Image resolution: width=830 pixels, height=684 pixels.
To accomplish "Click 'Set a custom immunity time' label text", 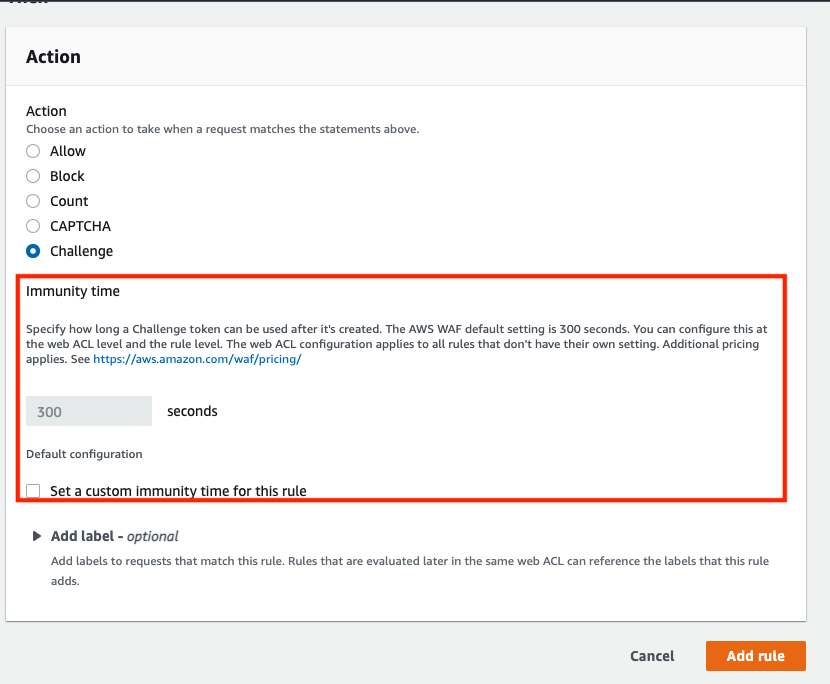I will (x=178, y=491).
